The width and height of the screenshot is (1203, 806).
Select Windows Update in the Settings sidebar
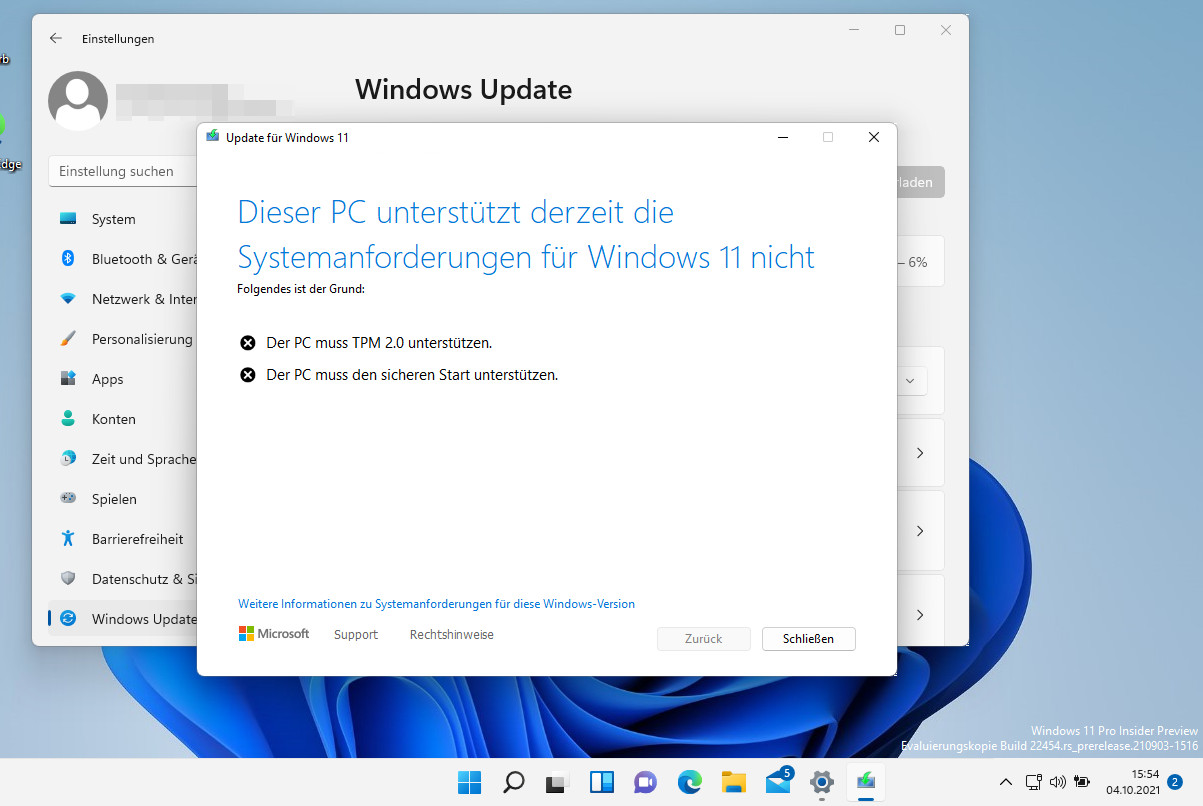(122, 619)
